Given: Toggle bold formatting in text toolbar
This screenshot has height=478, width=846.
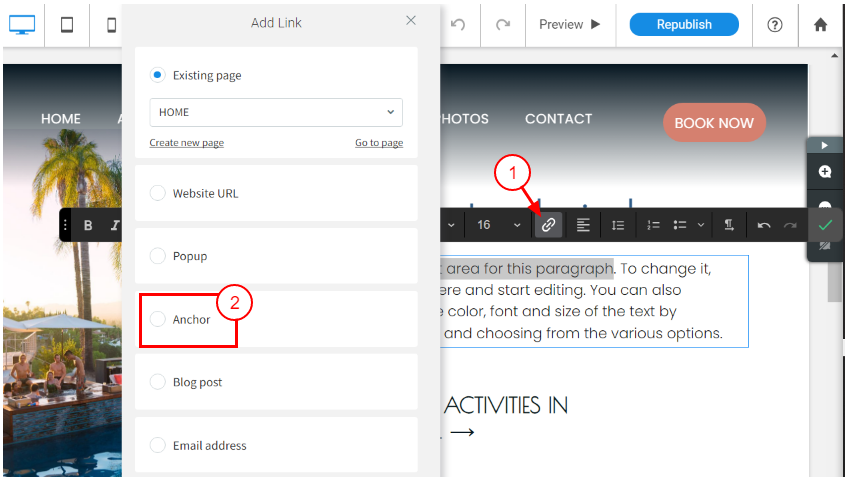Looking at the screenshot, I should 88,225.
